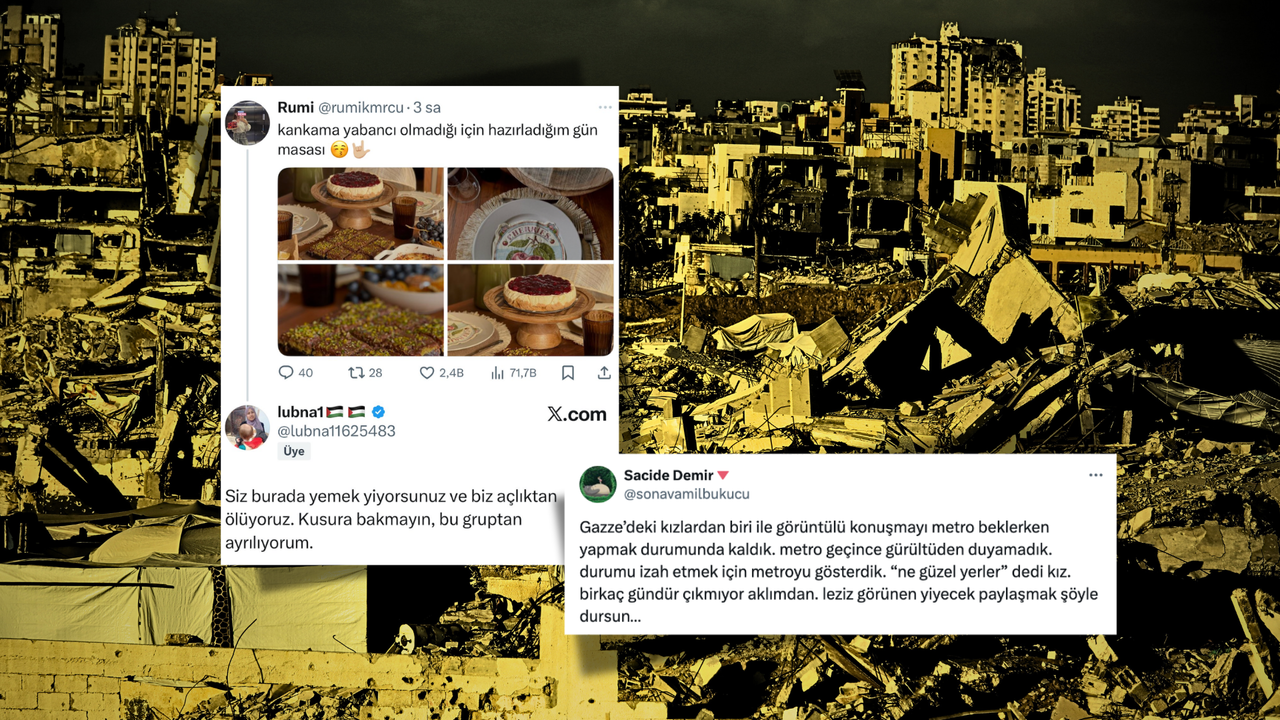Screen dimensions: 1280x720
Task: Bookmark the Rumi tweet
Action: 568,372
